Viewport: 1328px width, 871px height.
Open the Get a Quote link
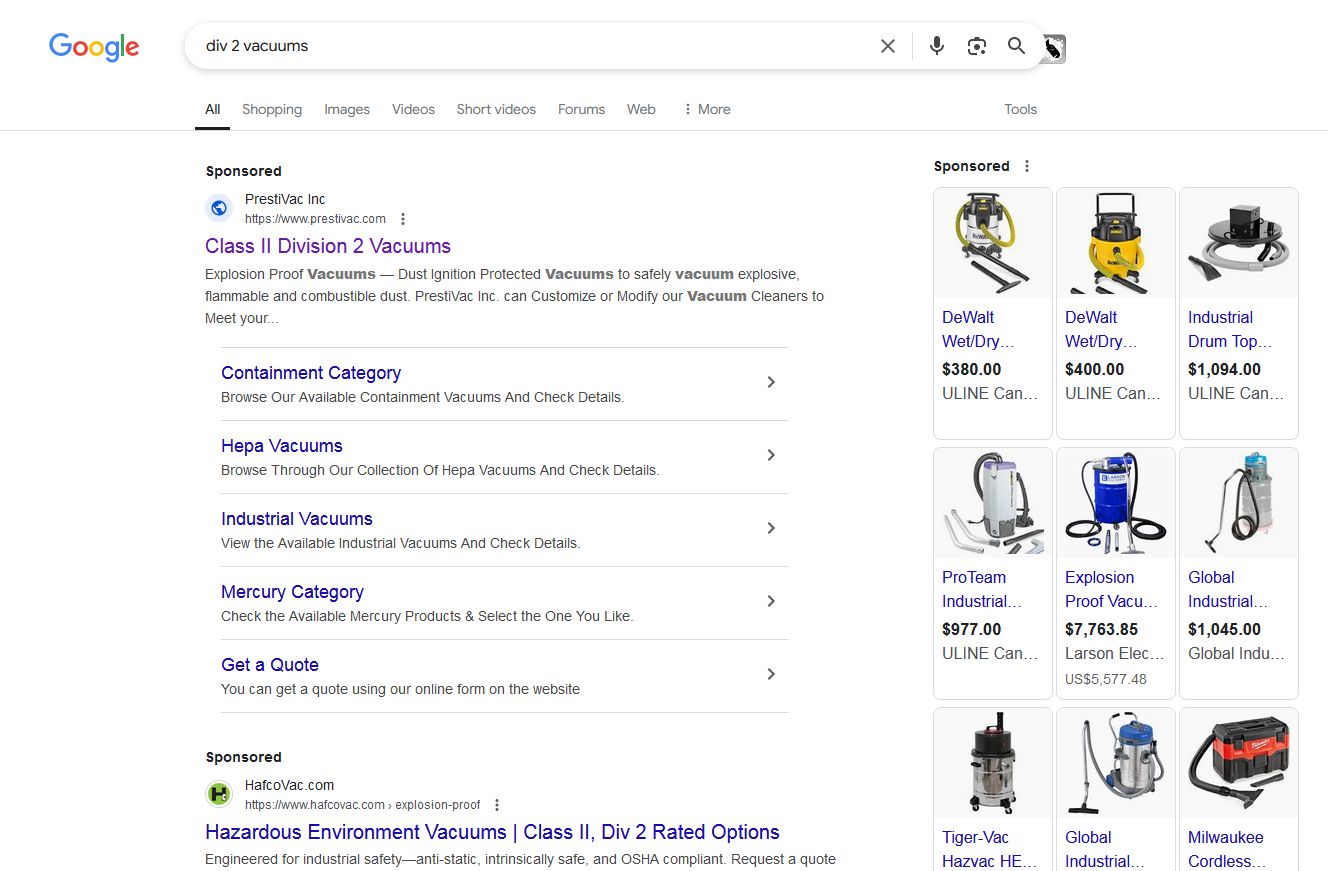pyautogui.click(x=270, y=665)
